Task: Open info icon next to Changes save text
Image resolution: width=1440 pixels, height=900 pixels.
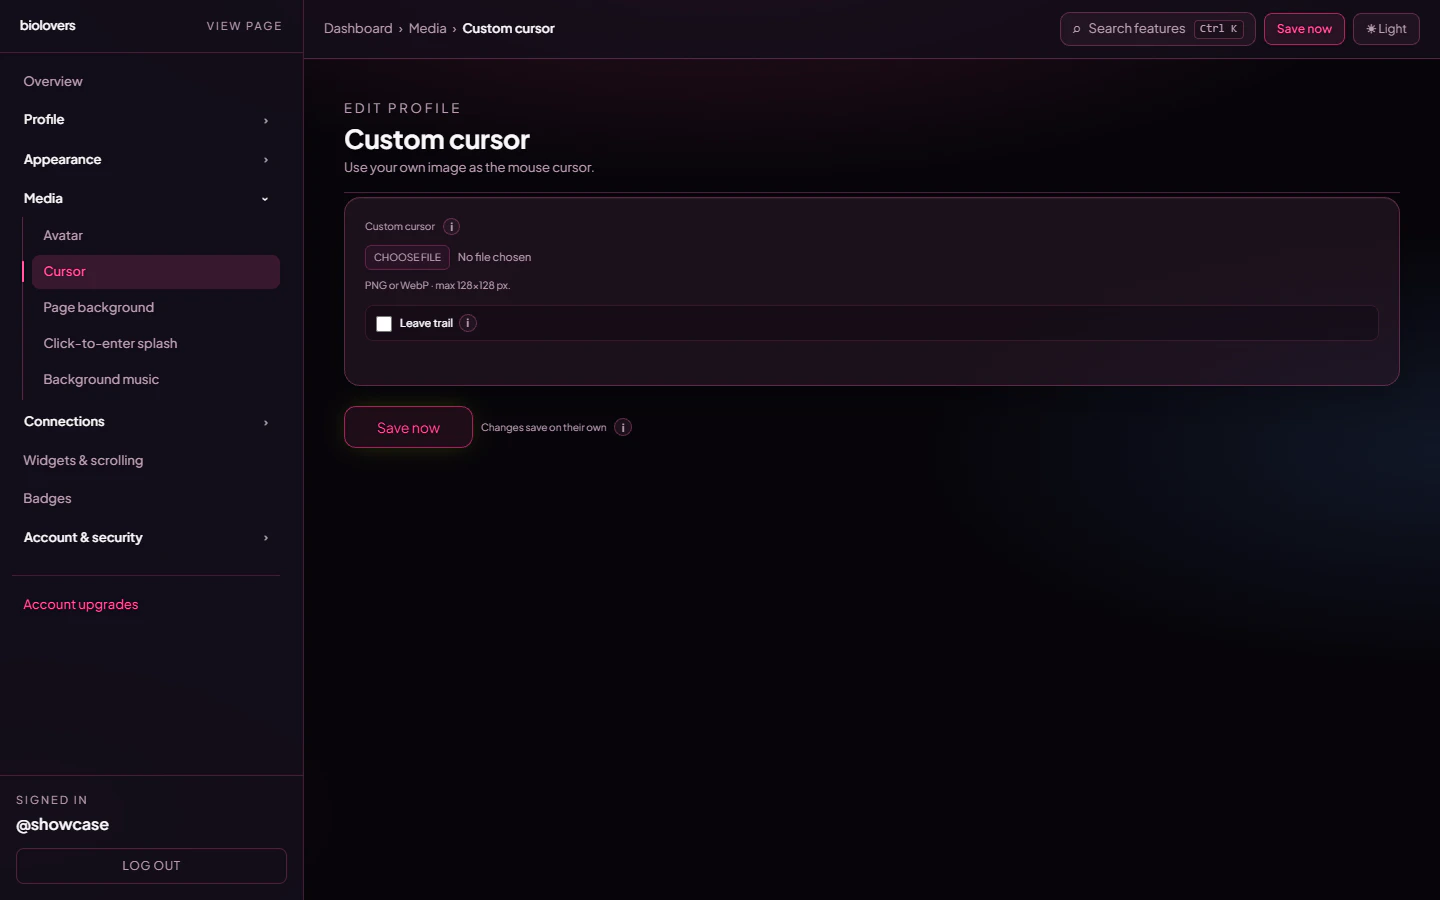Action: click(622, 427)
